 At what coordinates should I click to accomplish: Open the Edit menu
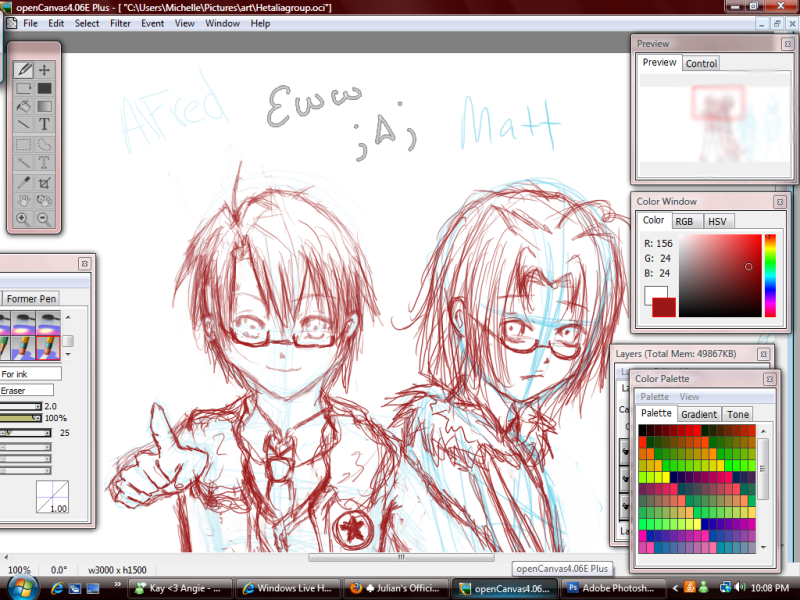56,23
